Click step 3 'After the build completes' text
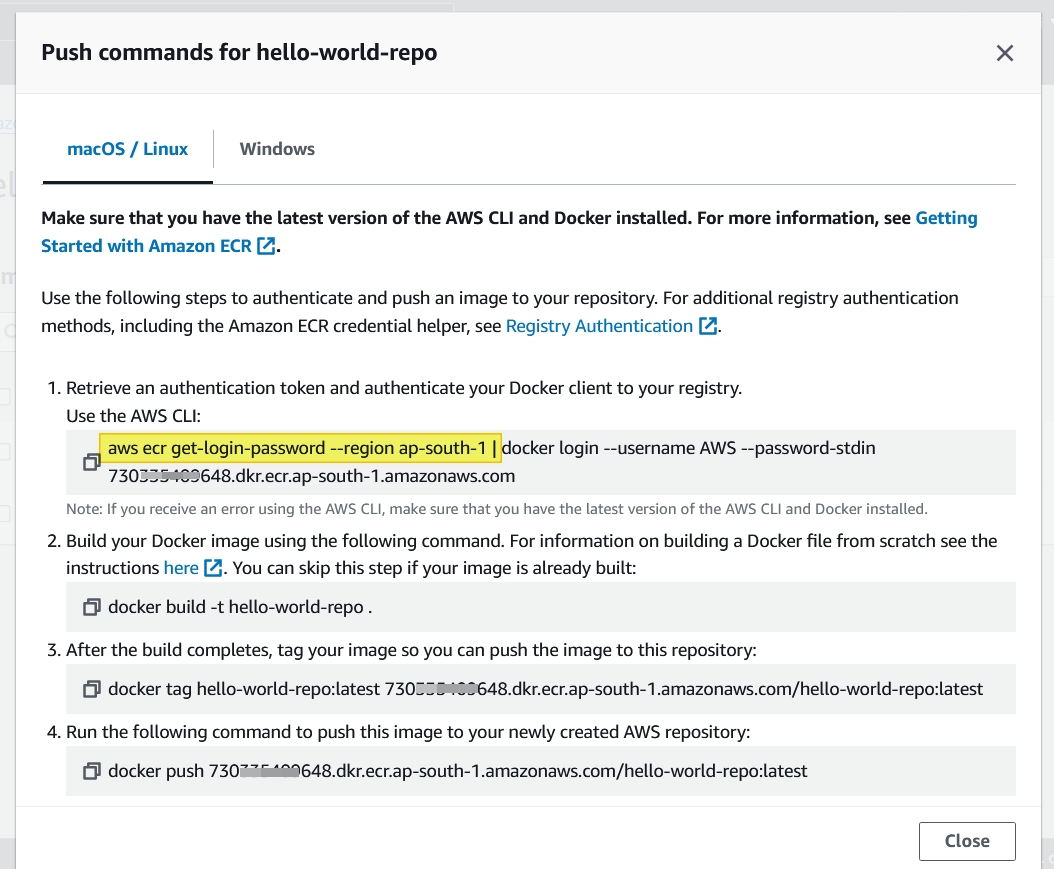This screenshot has height=869, width=1054. click(411, 651)
